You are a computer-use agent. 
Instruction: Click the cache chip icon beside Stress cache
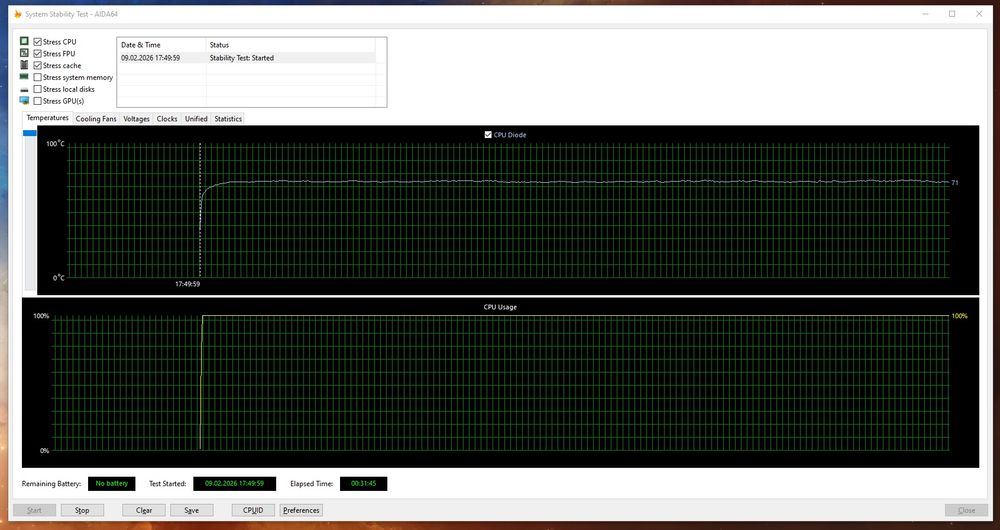click(x=24, y=65)
